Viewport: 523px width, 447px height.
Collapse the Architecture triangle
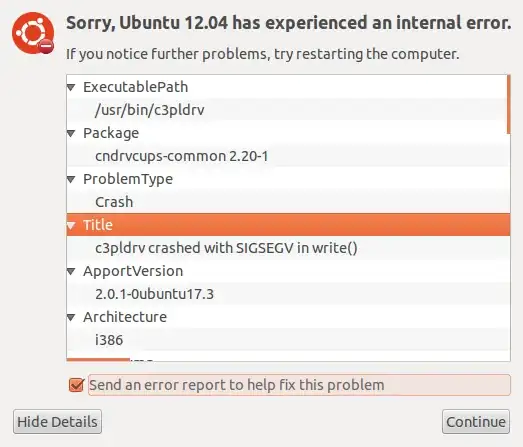(x=71, y=318)
